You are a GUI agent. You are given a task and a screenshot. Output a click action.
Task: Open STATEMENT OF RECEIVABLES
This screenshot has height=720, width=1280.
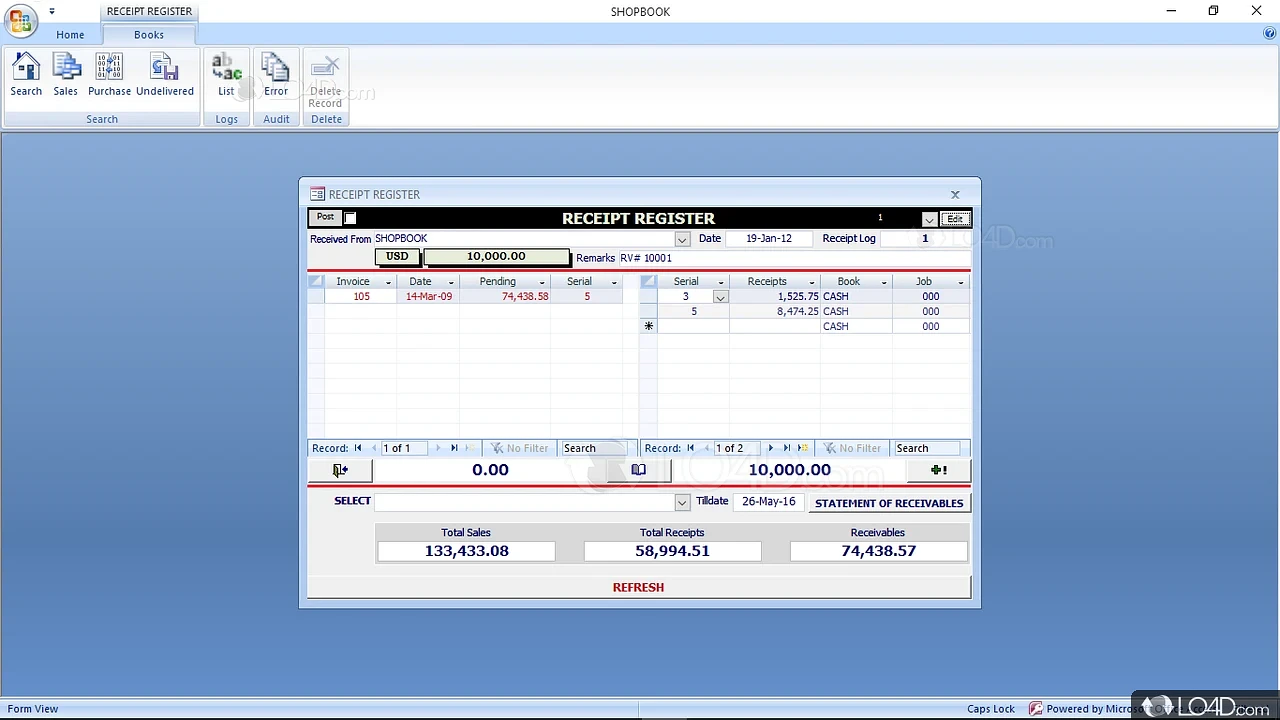(889, 503)
